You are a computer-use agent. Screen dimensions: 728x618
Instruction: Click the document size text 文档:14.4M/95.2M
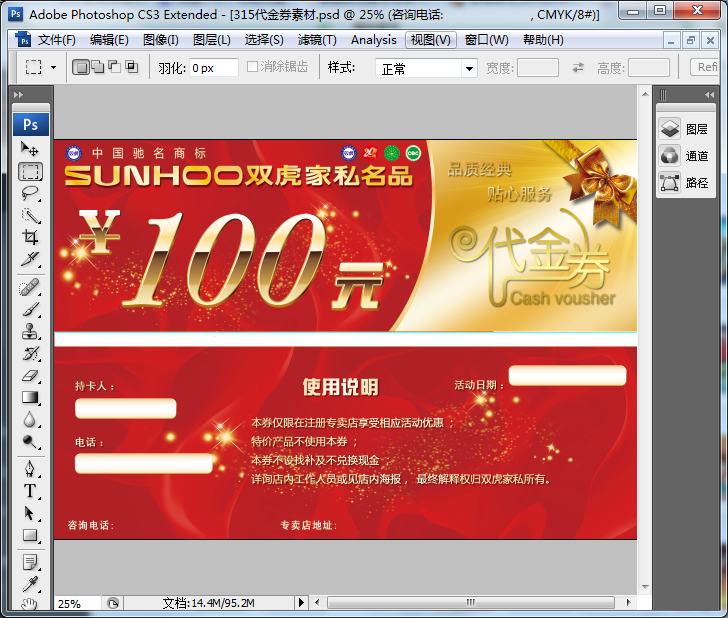tap(208, 603)
